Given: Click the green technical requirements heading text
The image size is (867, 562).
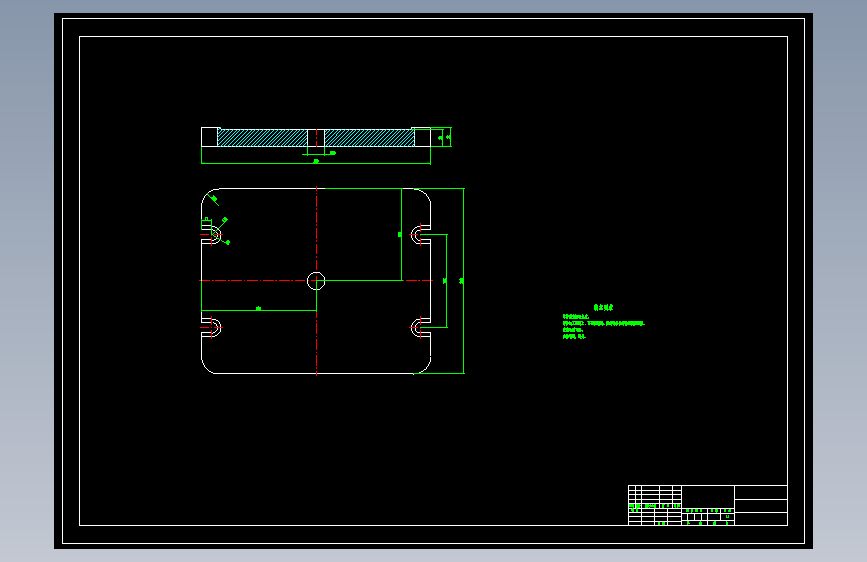Looking at the screenshot, I should click(x=603, y=307).
